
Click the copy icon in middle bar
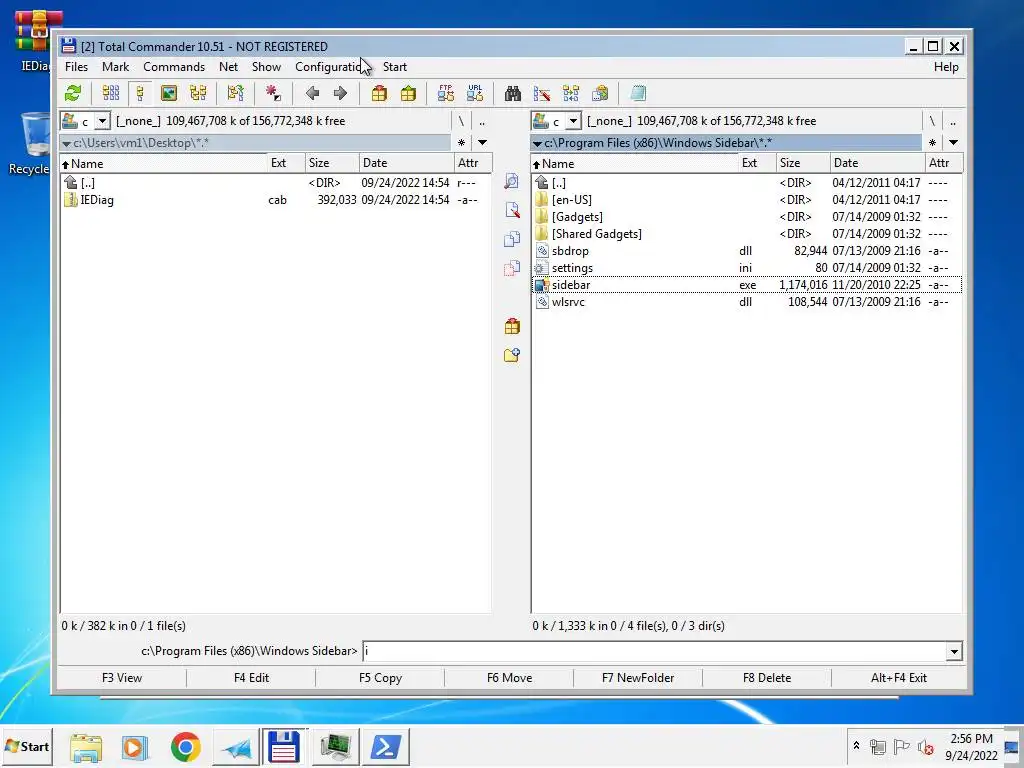[x=512, y=239]
